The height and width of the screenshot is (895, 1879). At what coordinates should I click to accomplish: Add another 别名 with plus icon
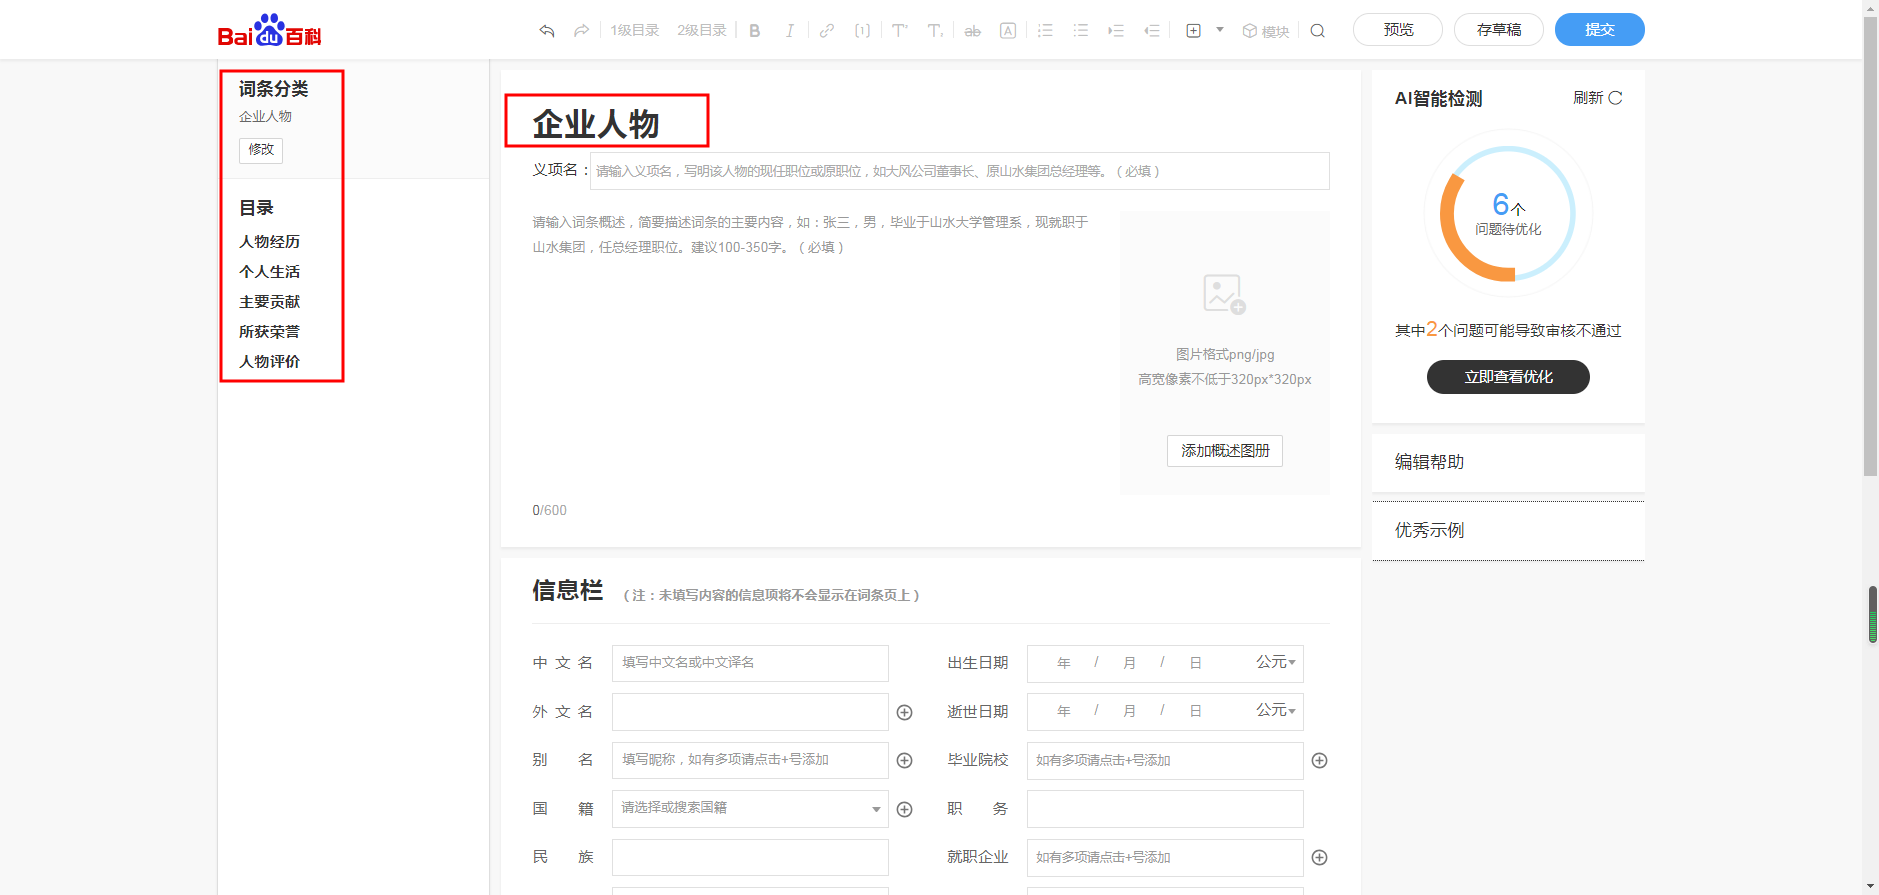tap(905, 760)
